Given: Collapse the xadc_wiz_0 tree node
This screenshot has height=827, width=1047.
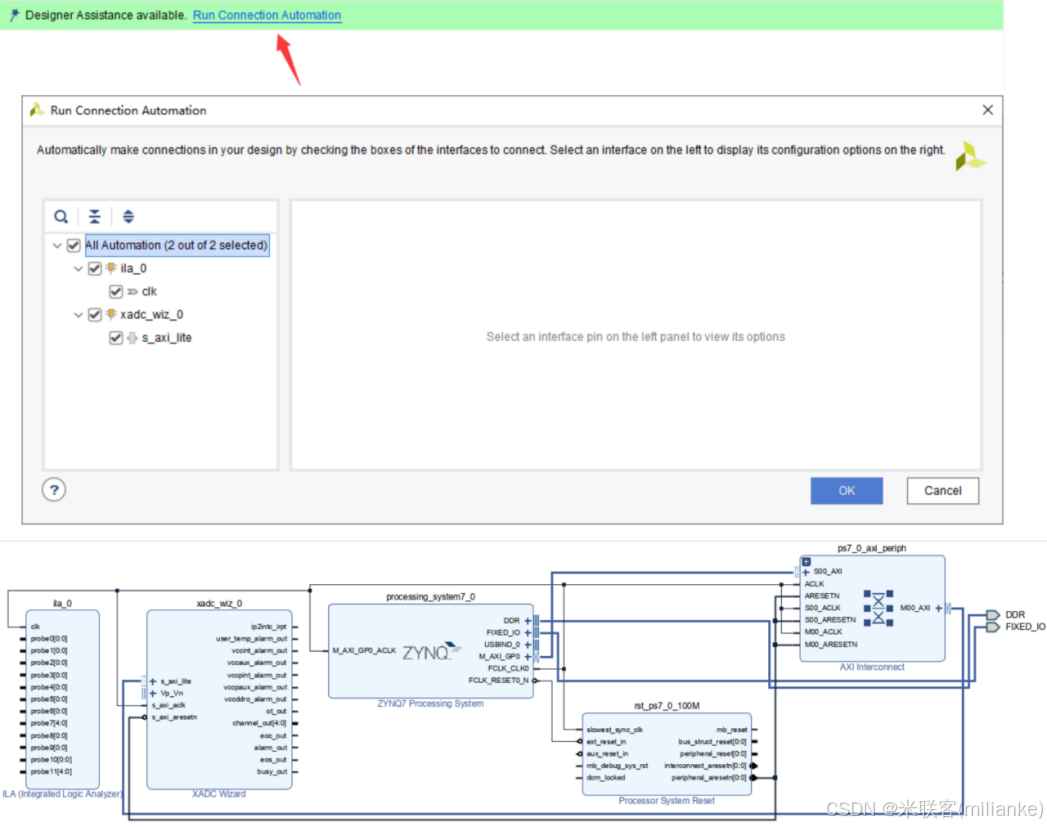Looking at the screenshot, I should [78, 314].
